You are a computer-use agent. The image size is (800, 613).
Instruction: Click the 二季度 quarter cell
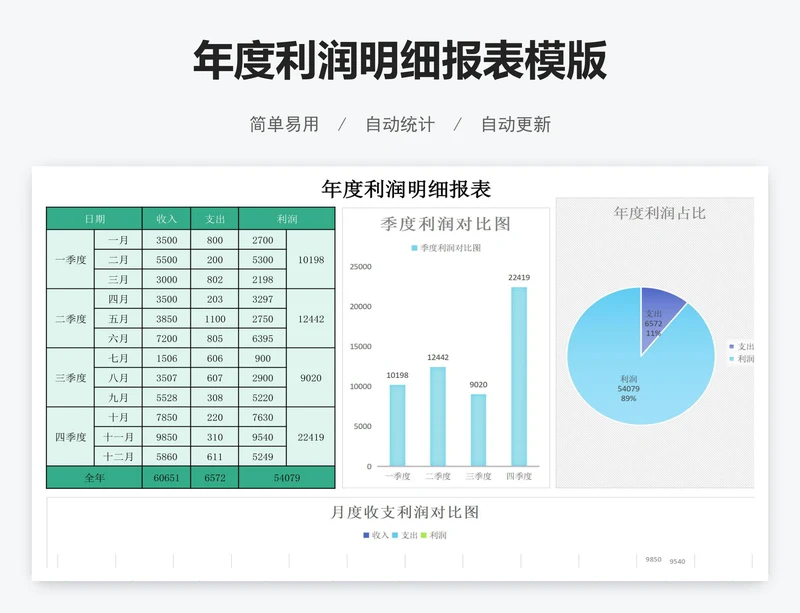click(70, 319)
